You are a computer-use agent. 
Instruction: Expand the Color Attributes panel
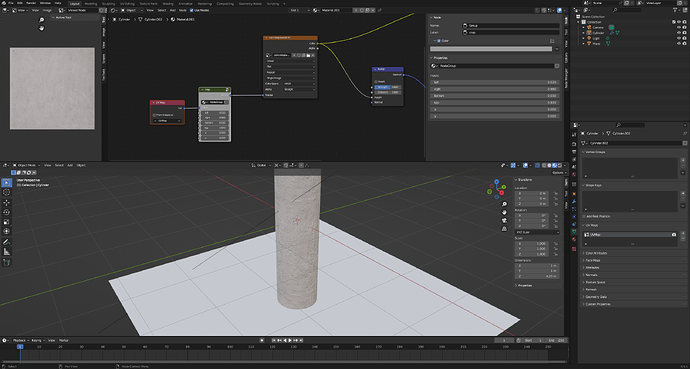pyautogui.click(x=597, y=253)
